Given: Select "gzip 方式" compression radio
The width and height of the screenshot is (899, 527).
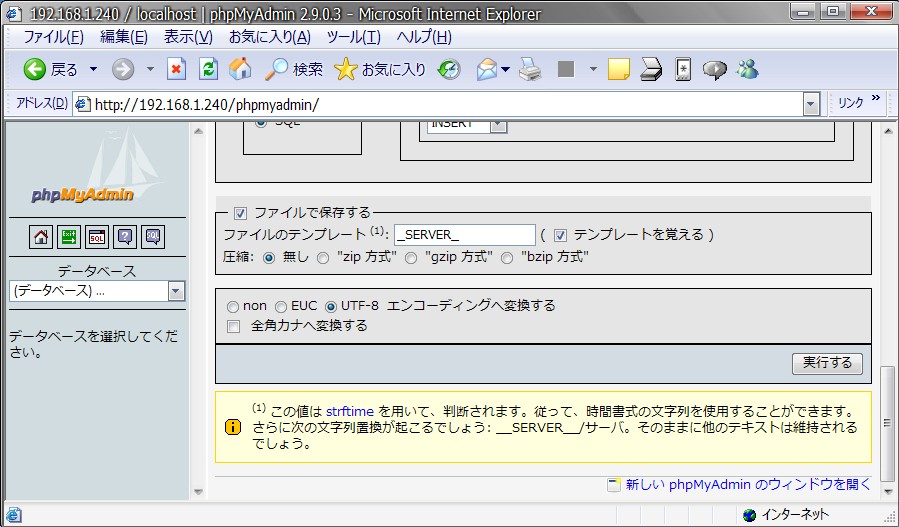Looking at the screenshot, I should 411,258.
